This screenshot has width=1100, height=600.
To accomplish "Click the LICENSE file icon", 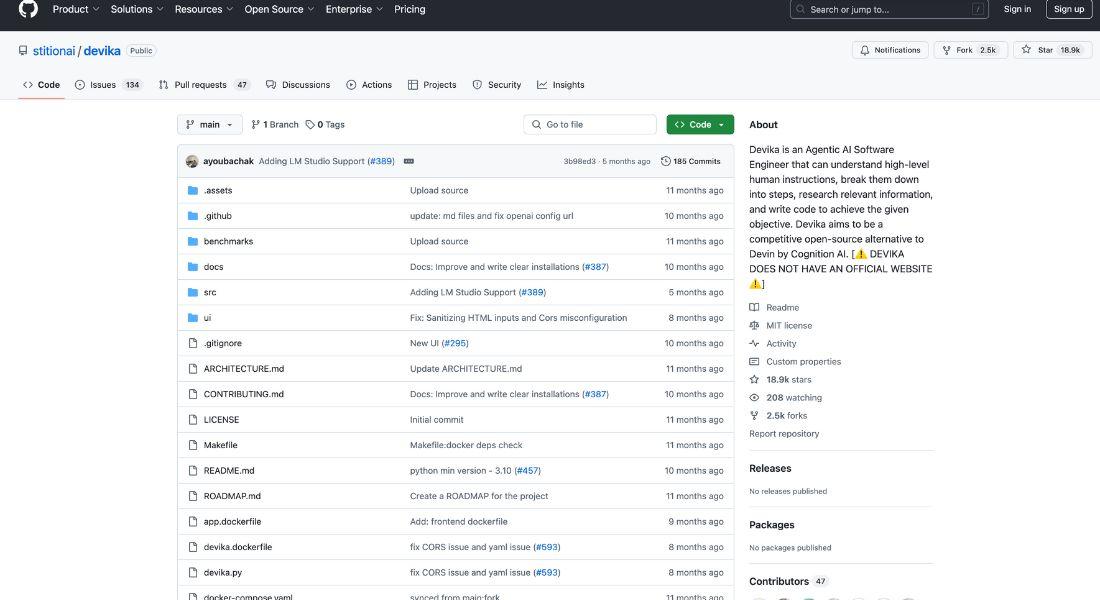I will point(193,420).
